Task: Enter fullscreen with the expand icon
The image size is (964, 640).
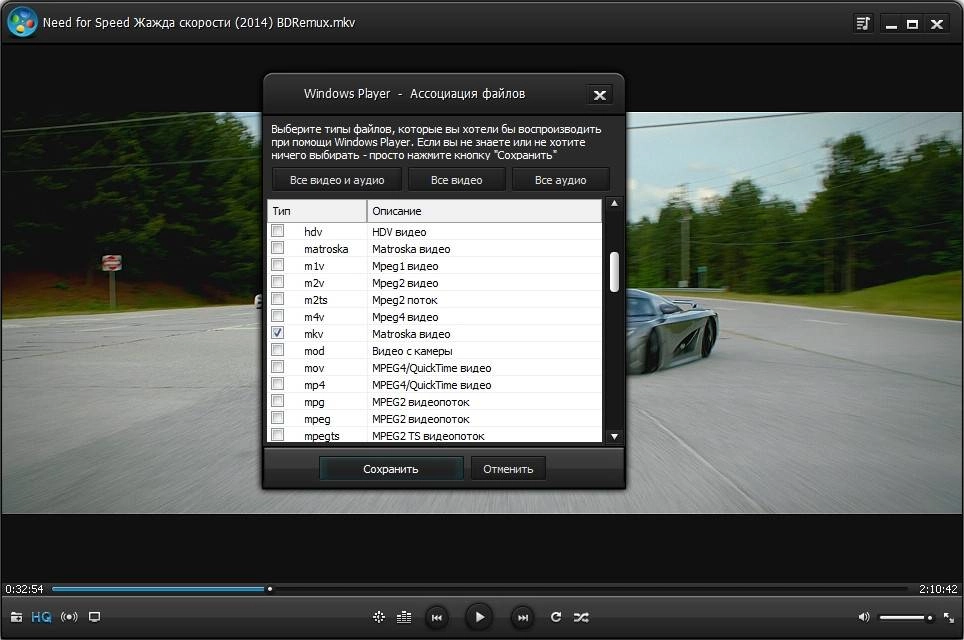Action: pos(949,617)
